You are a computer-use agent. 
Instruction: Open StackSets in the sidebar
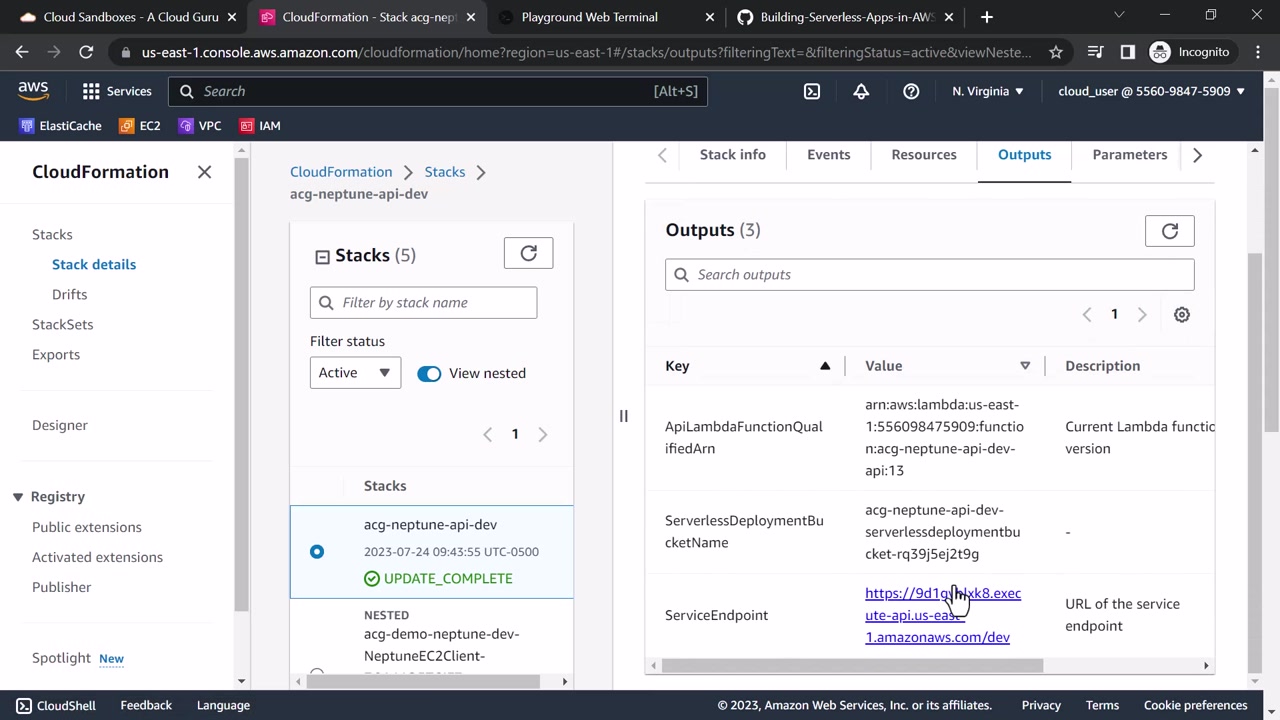point(63,325)
